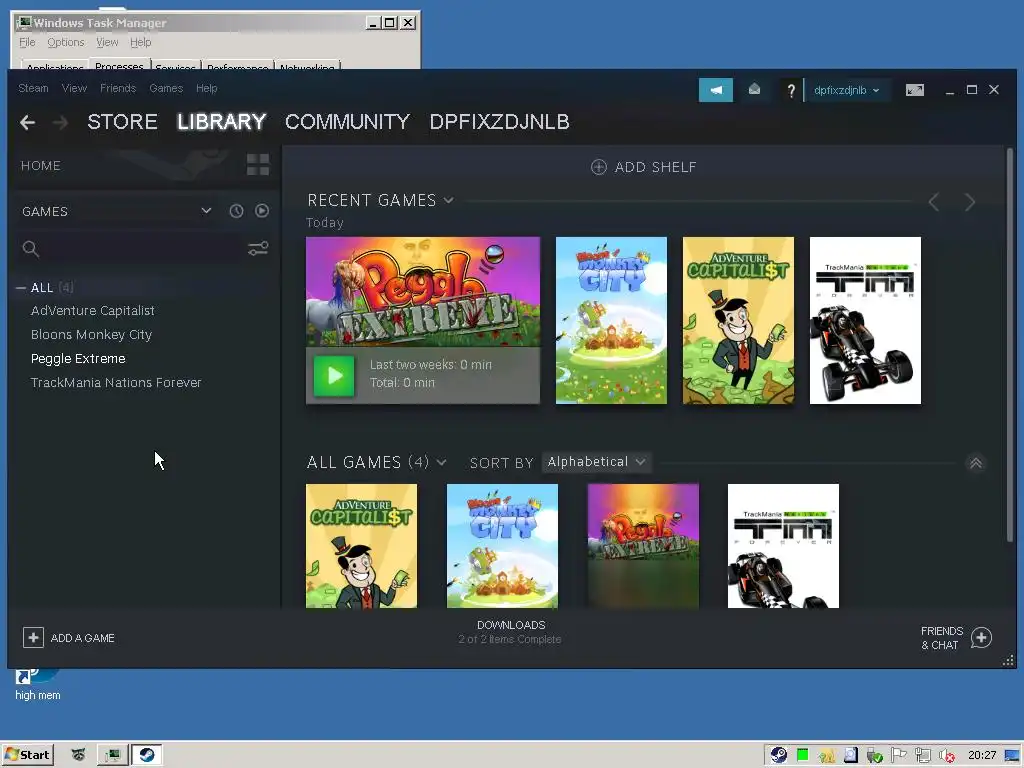The height and width of the screenshot is (768, 1024).
Task: Click the Windows Start button
Action: [27, 755]
